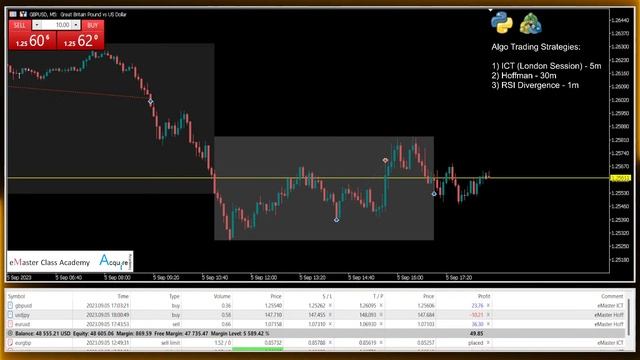The width and height of the screenshot is (640, 360).
Task: Click the eurgbp pending order icon
Action: click(x=10, y=343)
